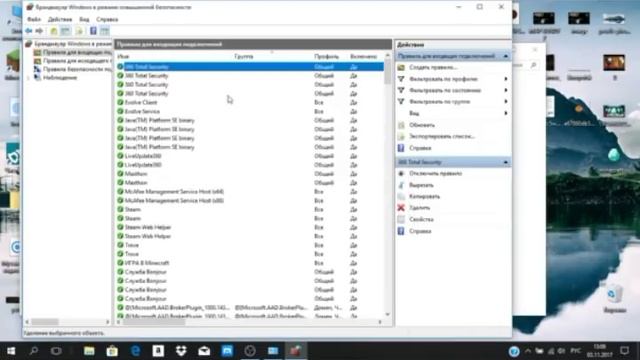The image size is (640, 360).
Task: Switch input language via РУС indicator
Action: coord(576,351)
